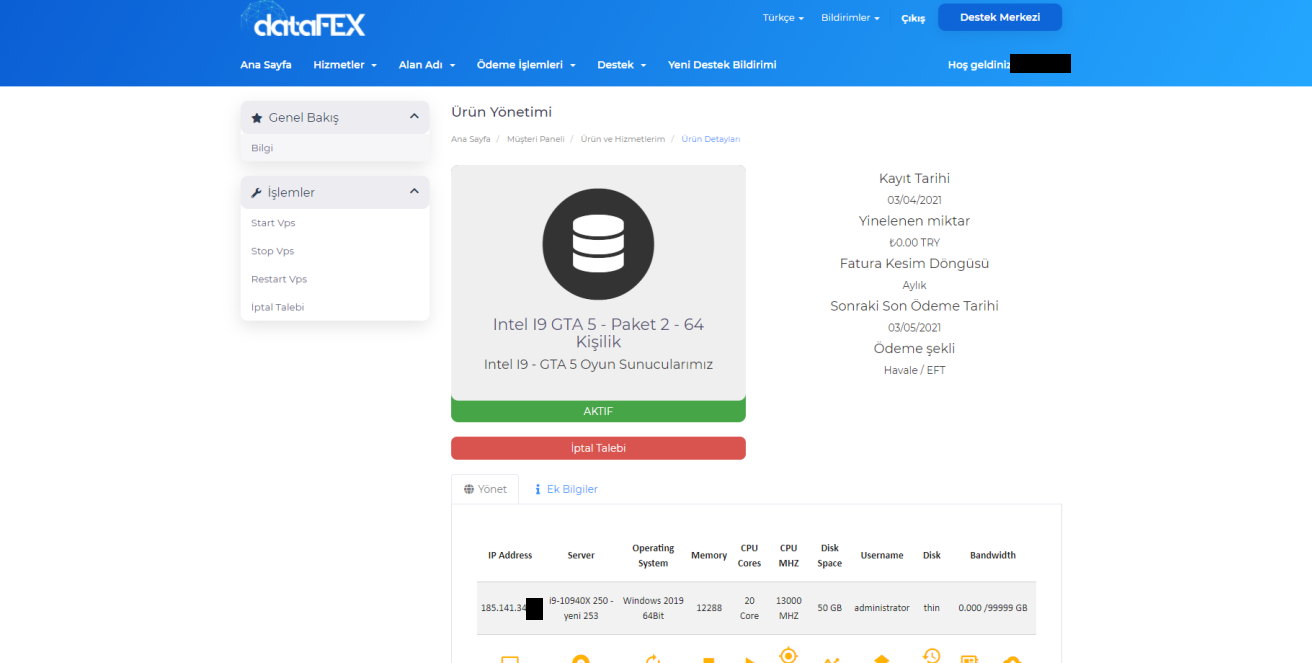The width and height of the screenshot is (1312, 663).
Task: Click the database product icon
Action: [x=598, y=245]
